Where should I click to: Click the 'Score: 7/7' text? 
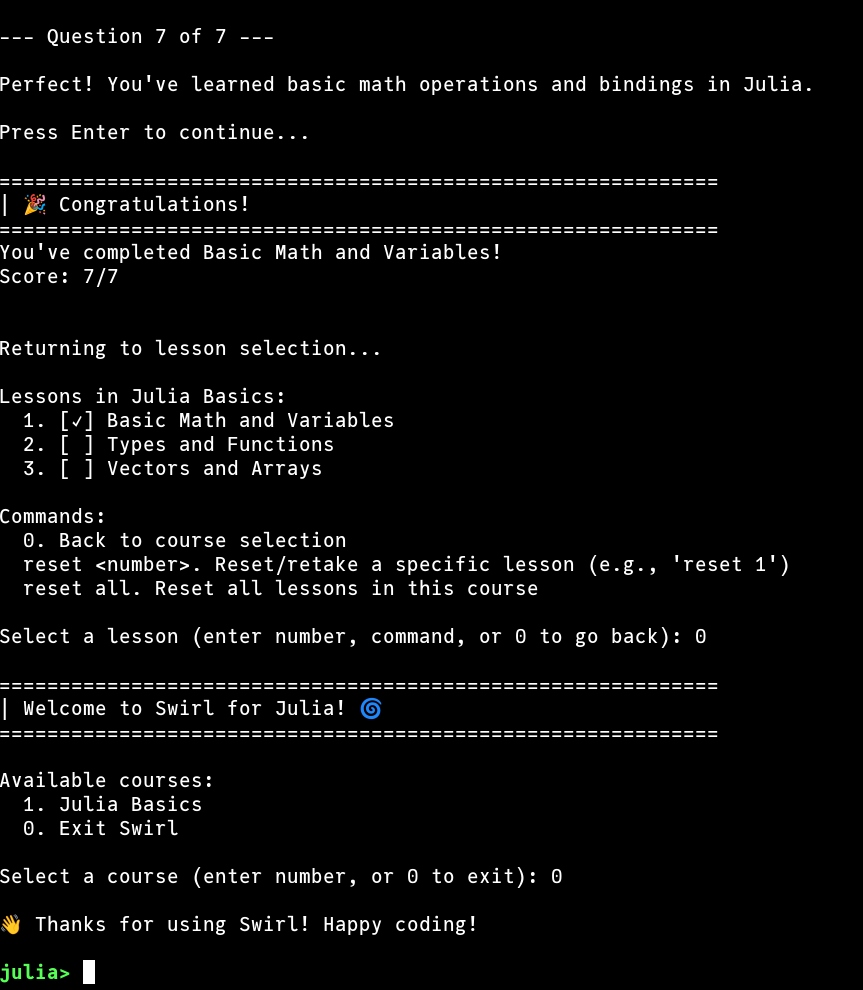pos(59,277)
